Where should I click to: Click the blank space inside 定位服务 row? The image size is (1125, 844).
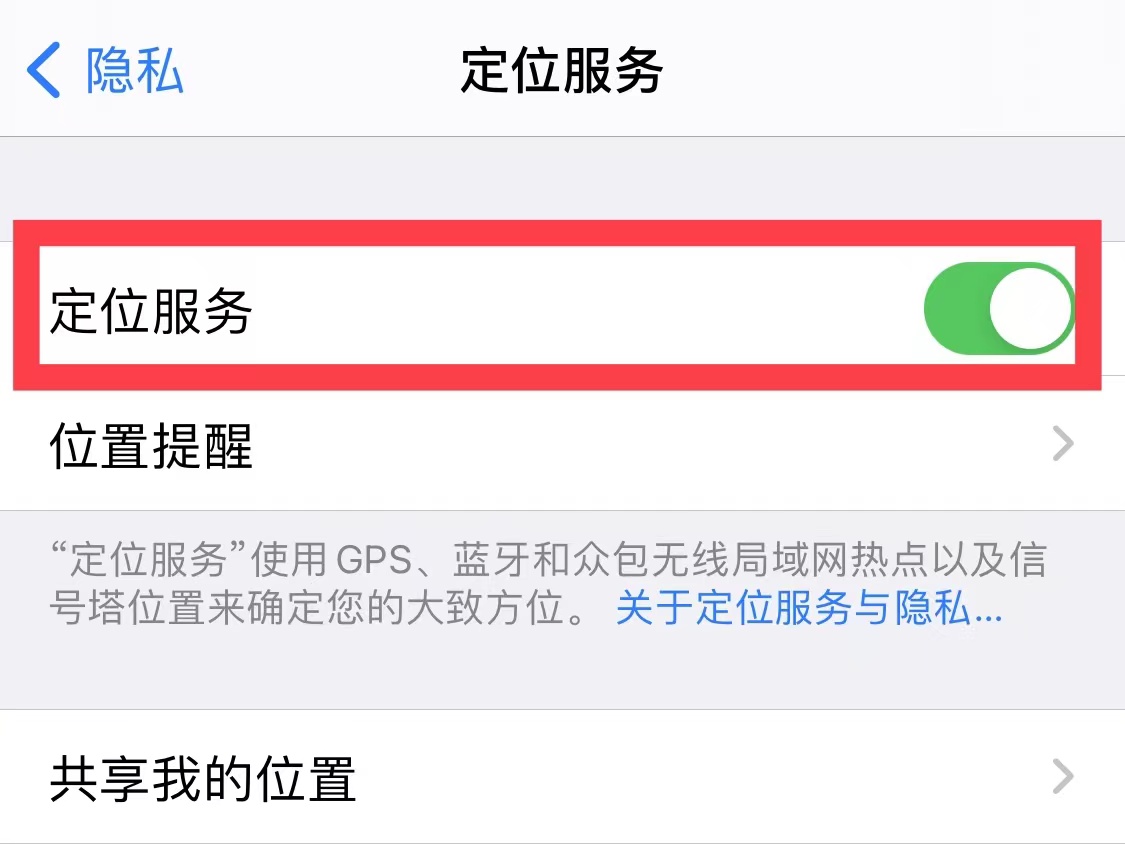pos(588,309)
